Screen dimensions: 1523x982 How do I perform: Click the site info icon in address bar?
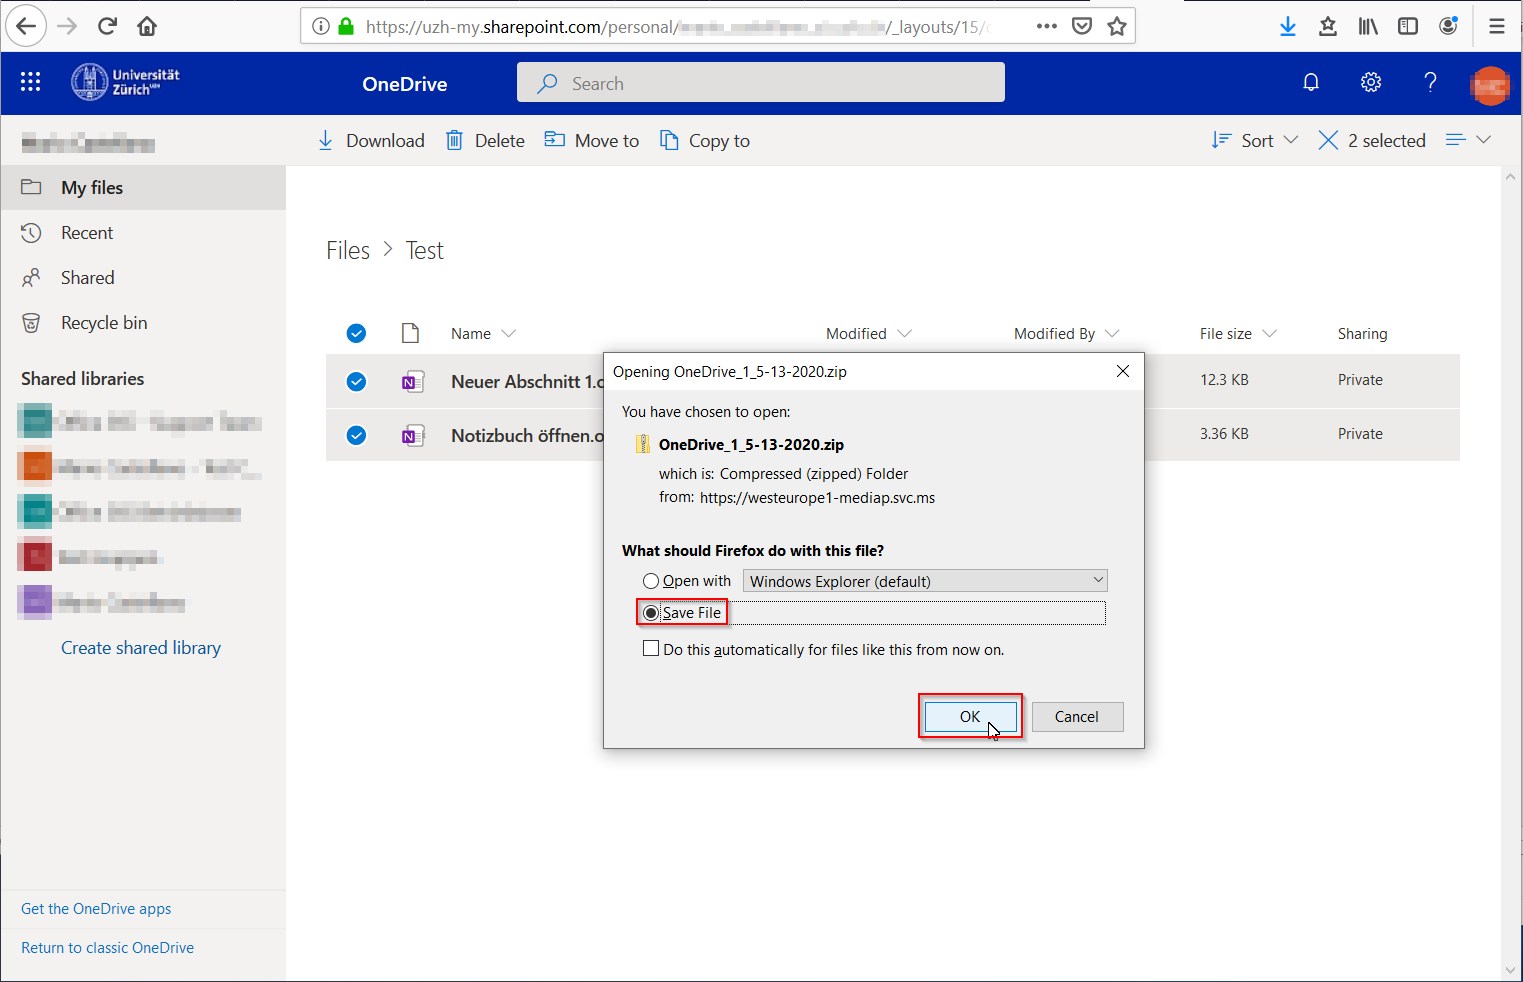coord(321,26)
